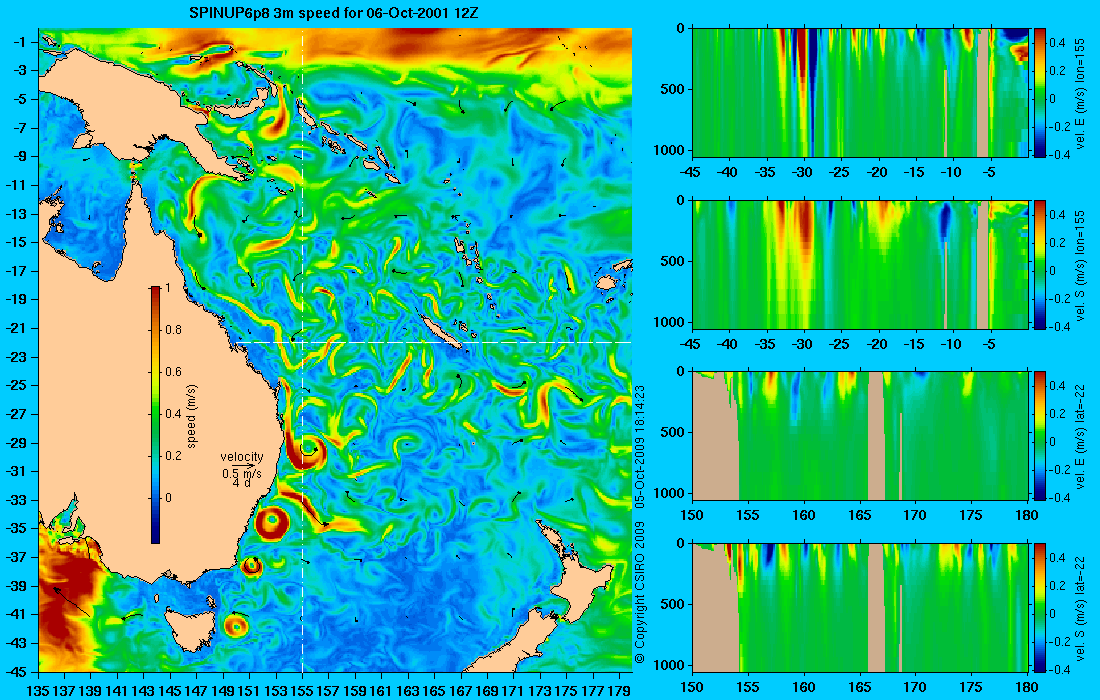The height and width of the screenshot is (700, 1100).
Task: Select the surface speed map of the Coral and Tasman Sea
Action: (335, 350)
